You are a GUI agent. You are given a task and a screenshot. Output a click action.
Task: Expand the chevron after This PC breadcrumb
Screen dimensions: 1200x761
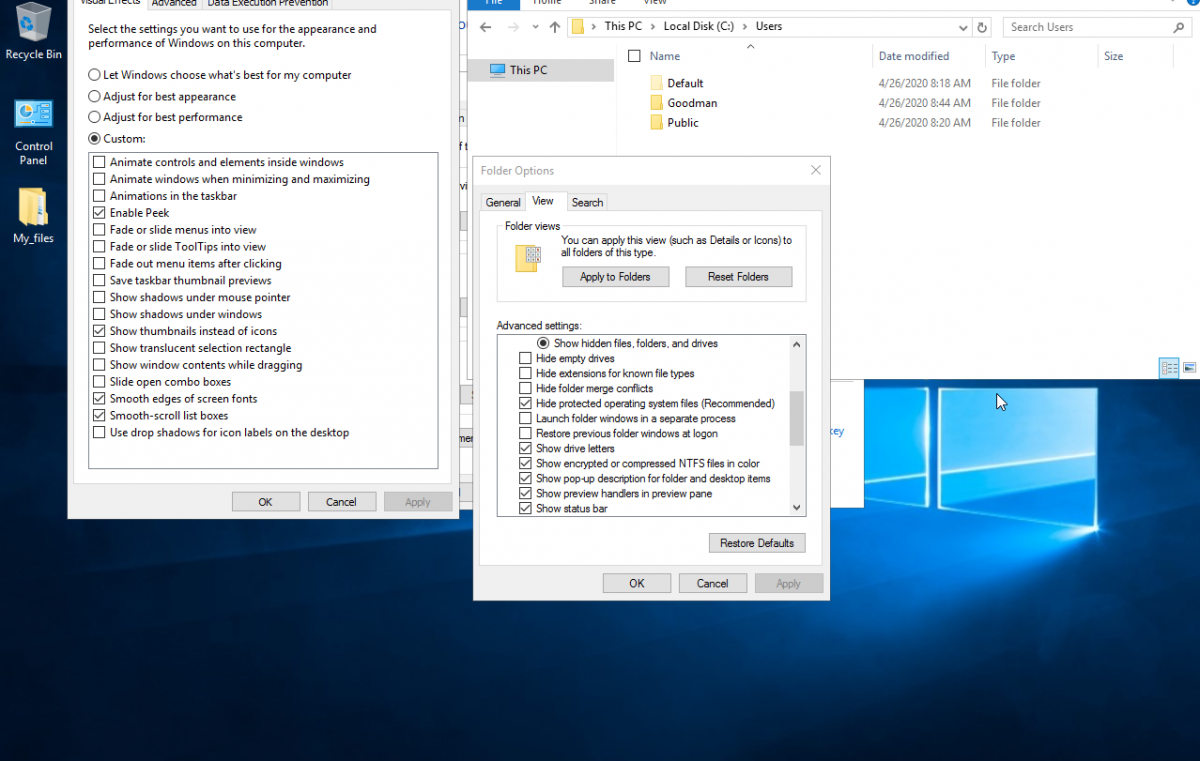click(x=652, y=27)
